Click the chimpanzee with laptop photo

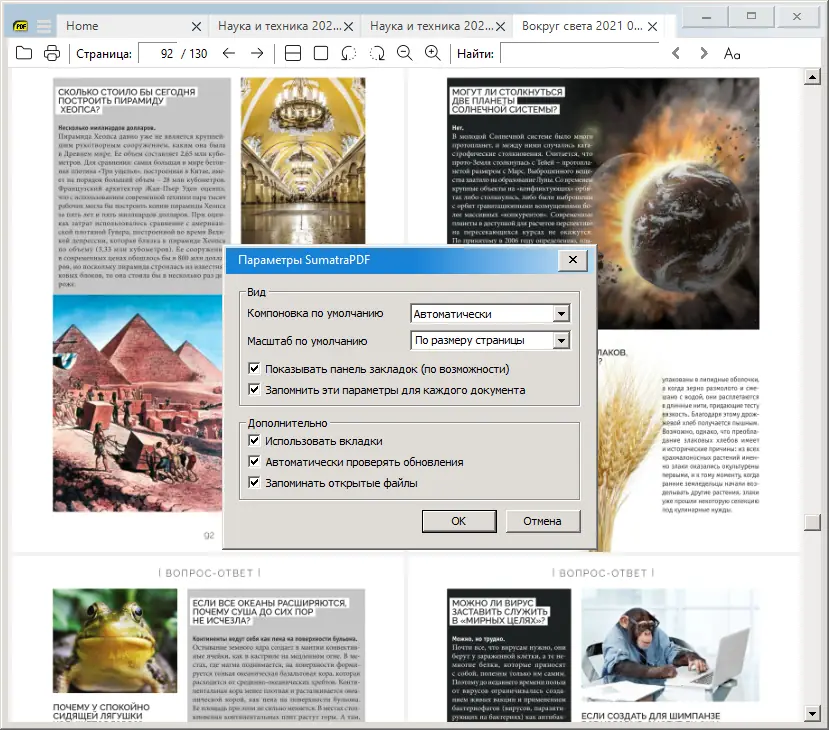click(670, 645)
